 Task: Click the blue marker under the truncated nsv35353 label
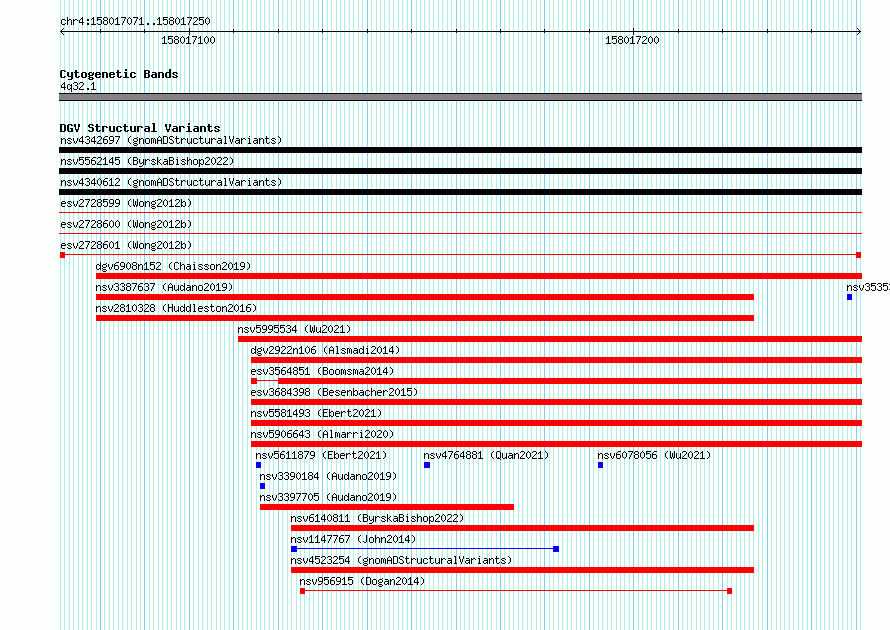pos(849,297)
